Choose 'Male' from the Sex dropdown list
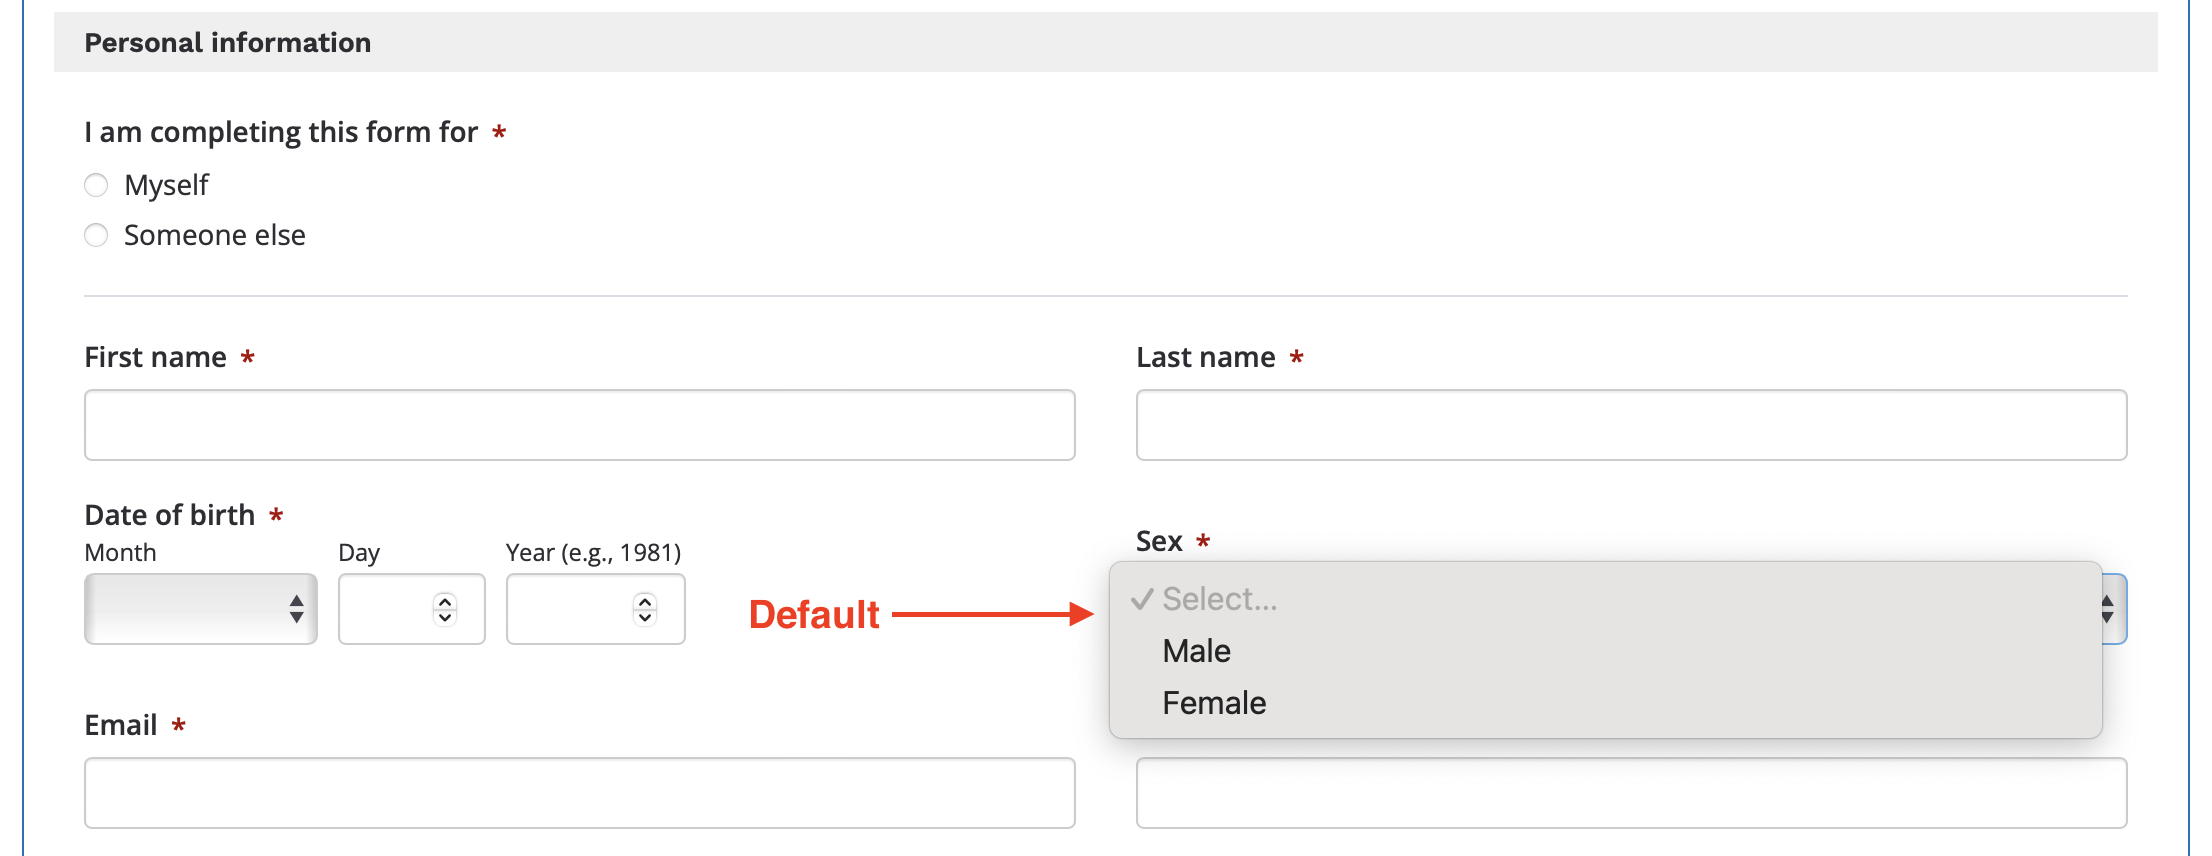2212x856 pixels. click(1196, 651)
